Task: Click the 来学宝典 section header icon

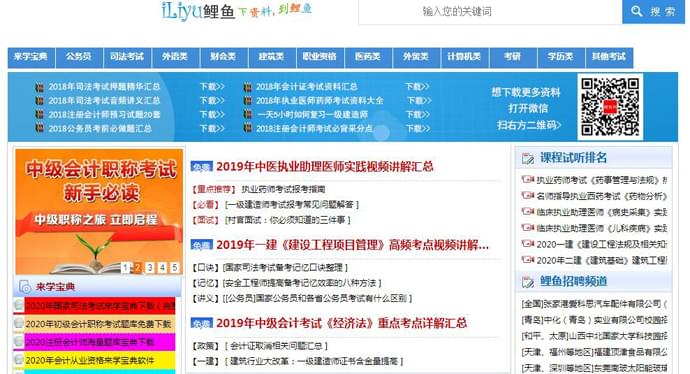Action: click(25, 287)
